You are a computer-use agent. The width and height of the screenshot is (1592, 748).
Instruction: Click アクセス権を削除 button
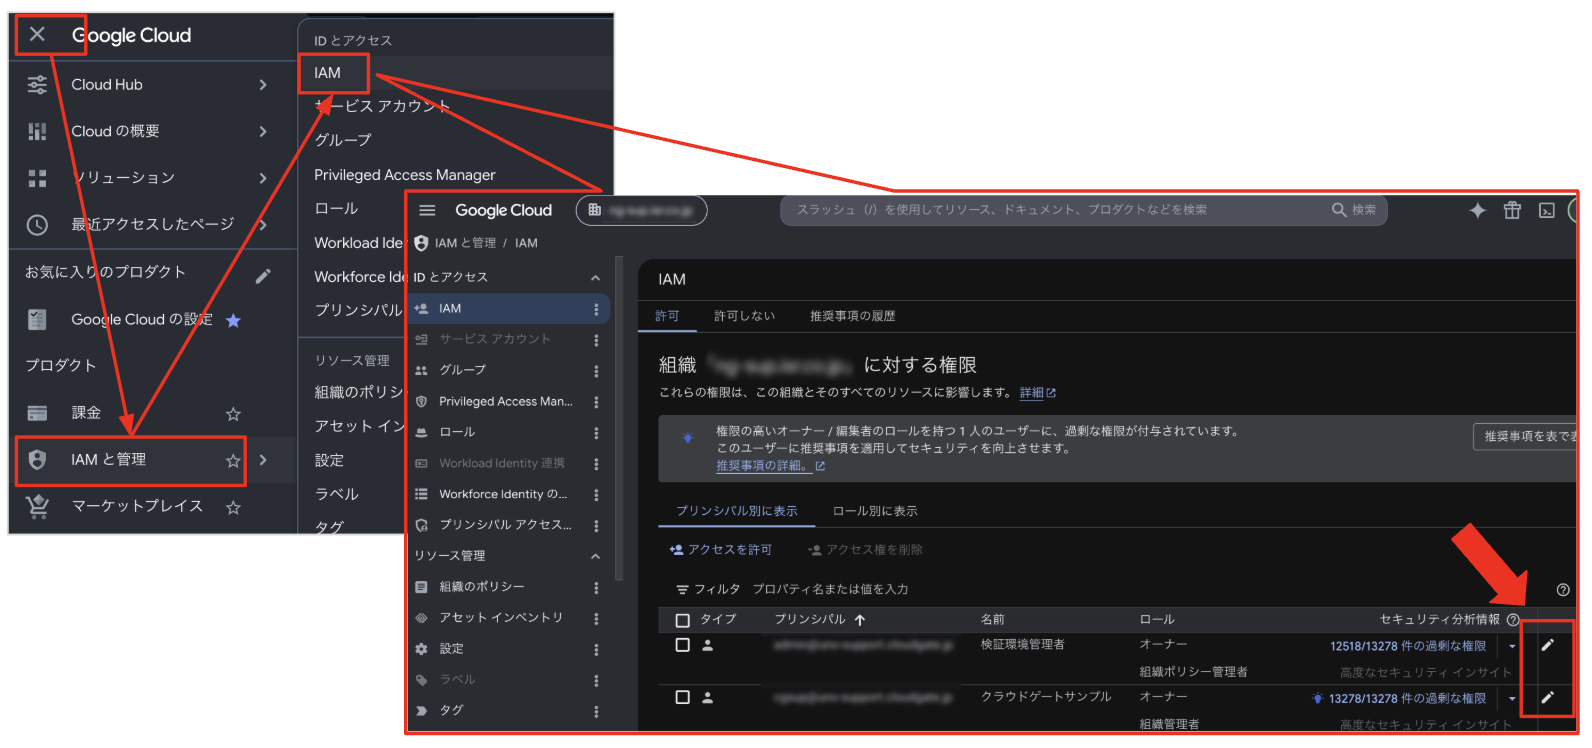[x=865, y=550]
